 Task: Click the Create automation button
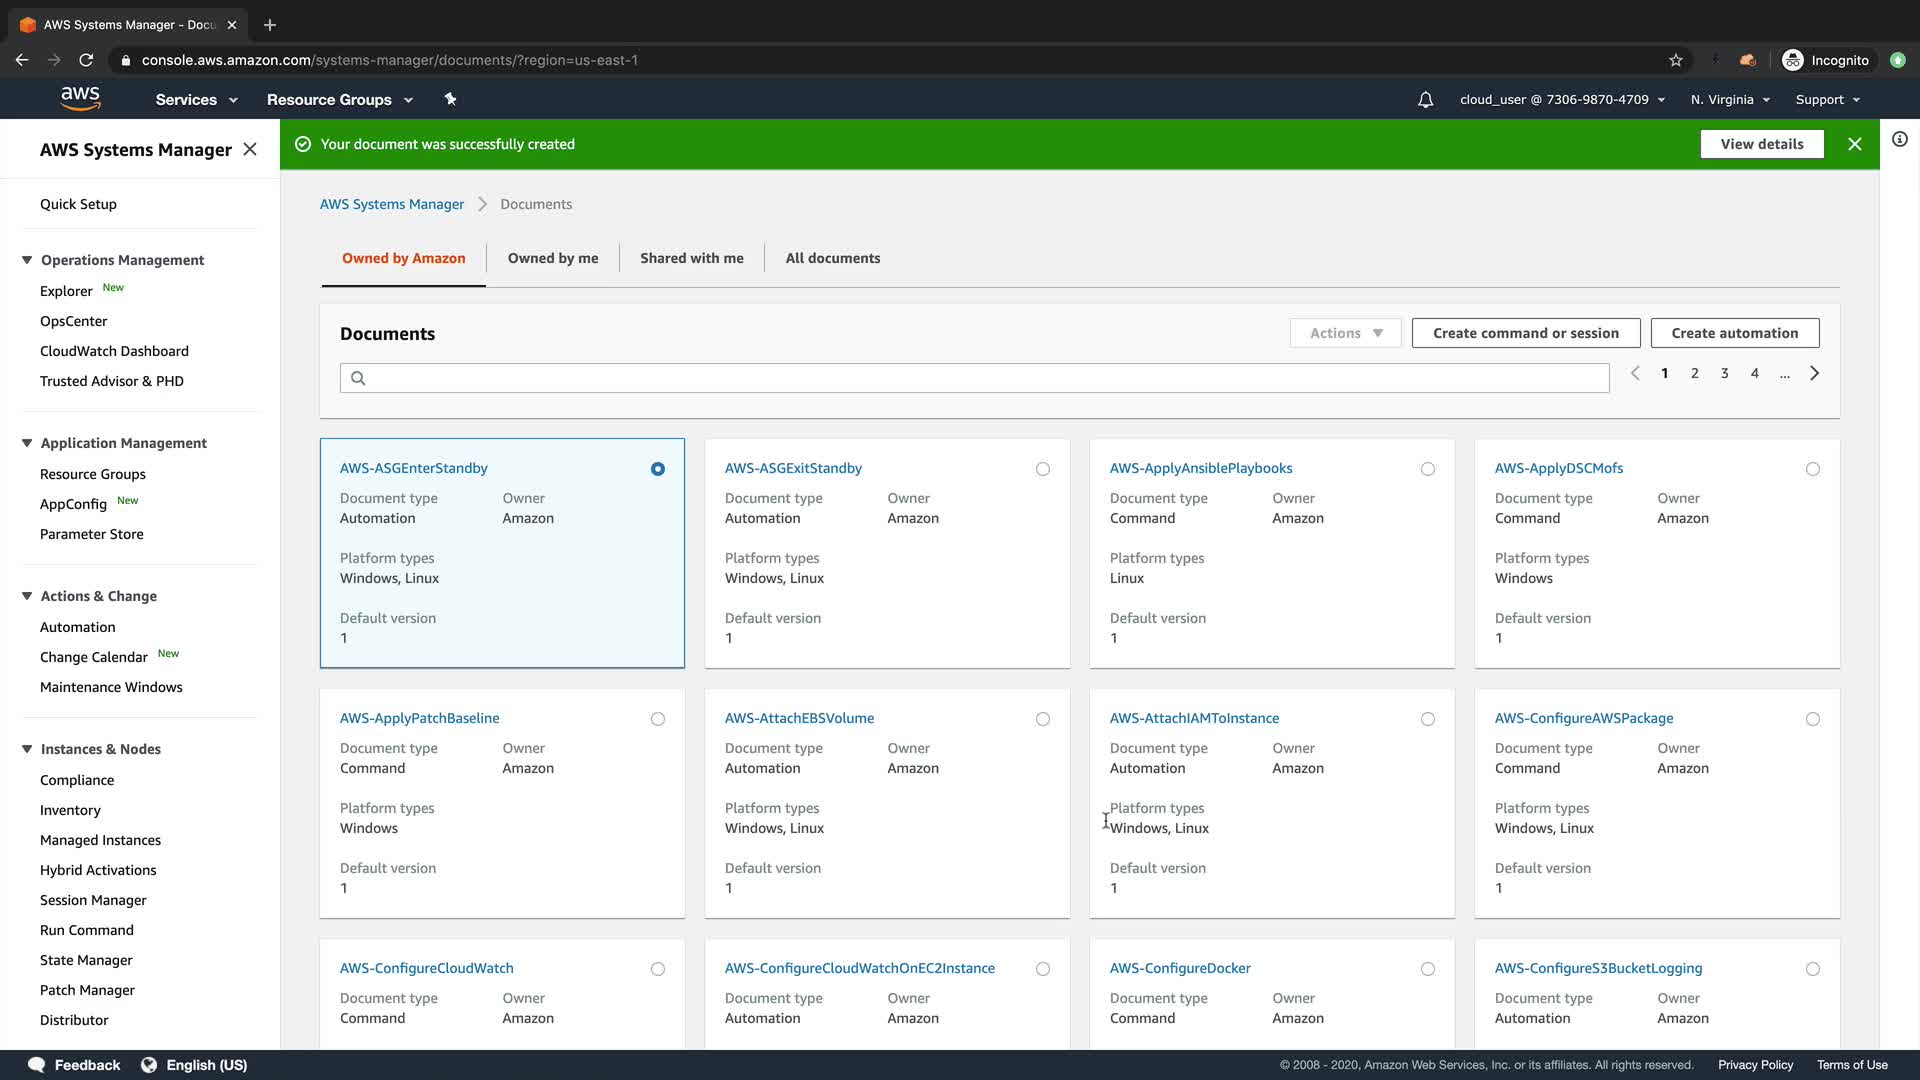point(1734,333)
